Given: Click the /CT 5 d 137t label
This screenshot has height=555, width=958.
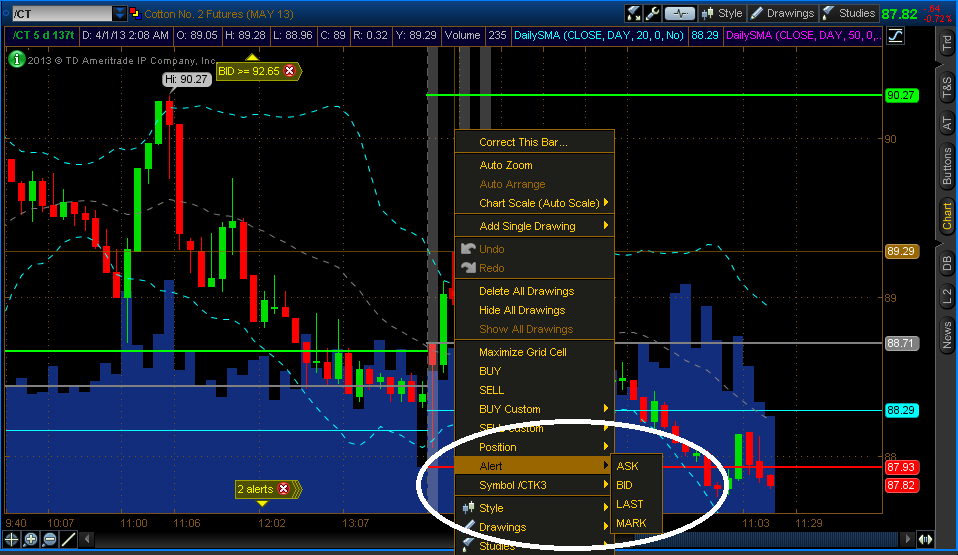Looking at the screenshot, I should coord(43,35).
